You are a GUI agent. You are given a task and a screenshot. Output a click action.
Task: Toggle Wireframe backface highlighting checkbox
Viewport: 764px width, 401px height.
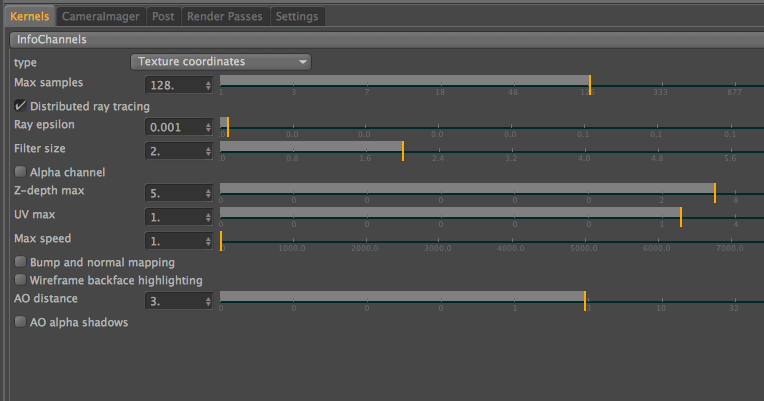click(x=21, y=280)
